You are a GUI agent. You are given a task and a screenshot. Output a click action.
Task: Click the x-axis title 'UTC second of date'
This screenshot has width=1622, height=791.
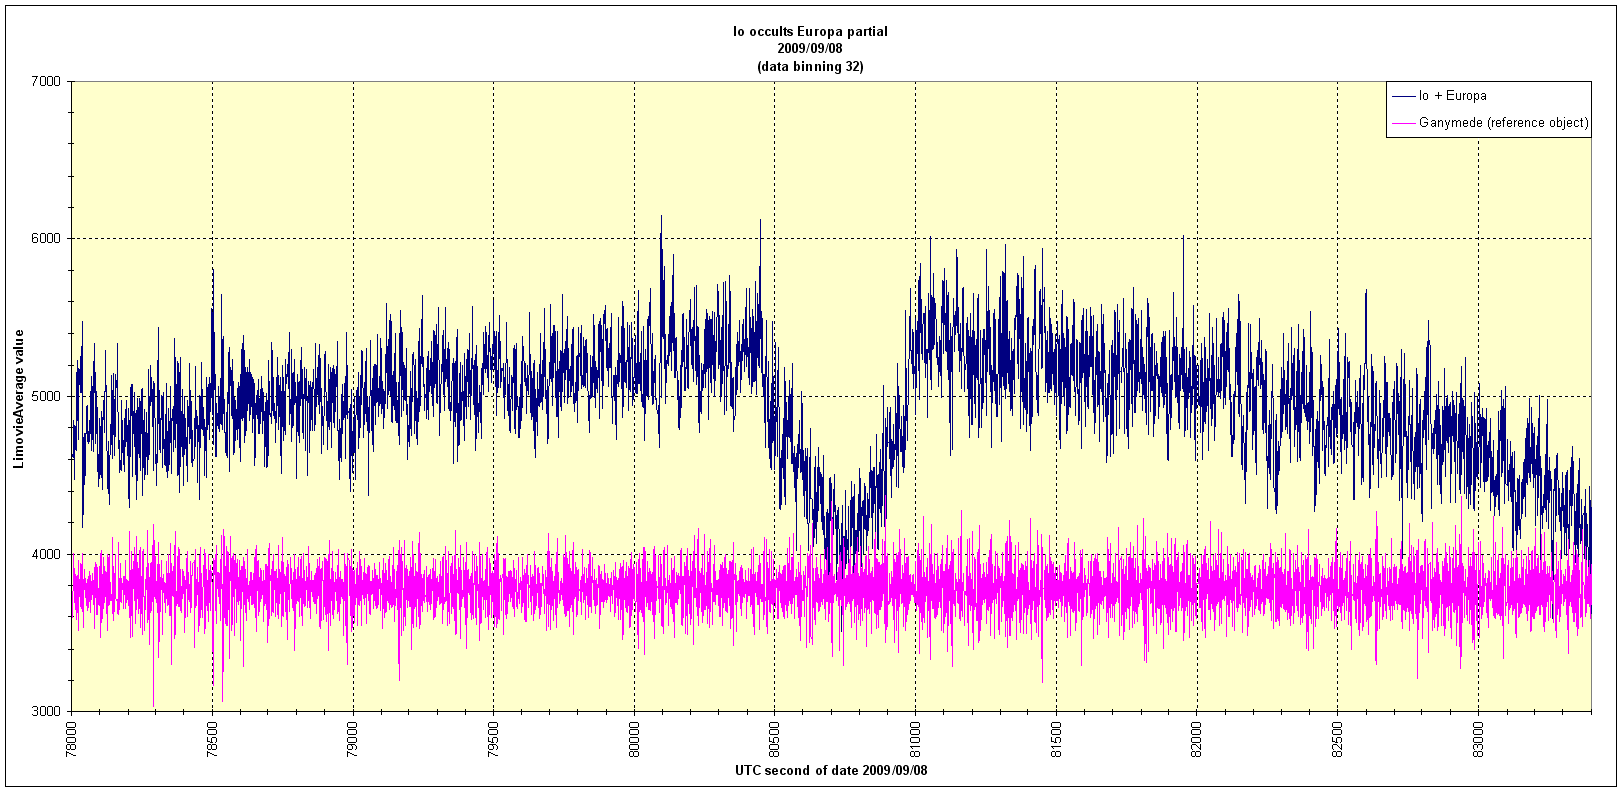point(831,771)
